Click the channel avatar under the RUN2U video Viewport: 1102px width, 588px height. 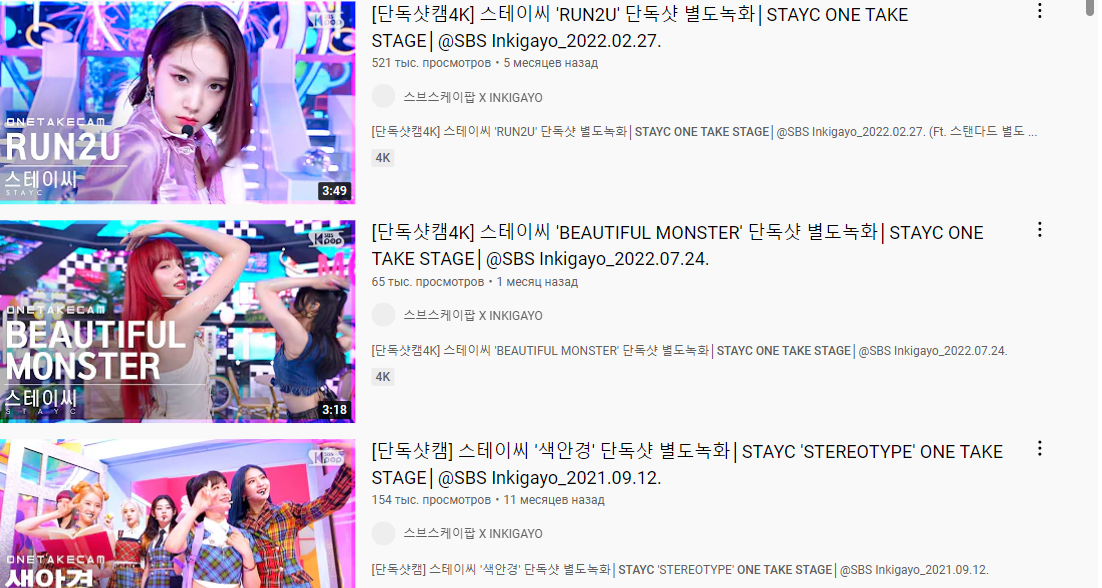[x=383, y=96]
